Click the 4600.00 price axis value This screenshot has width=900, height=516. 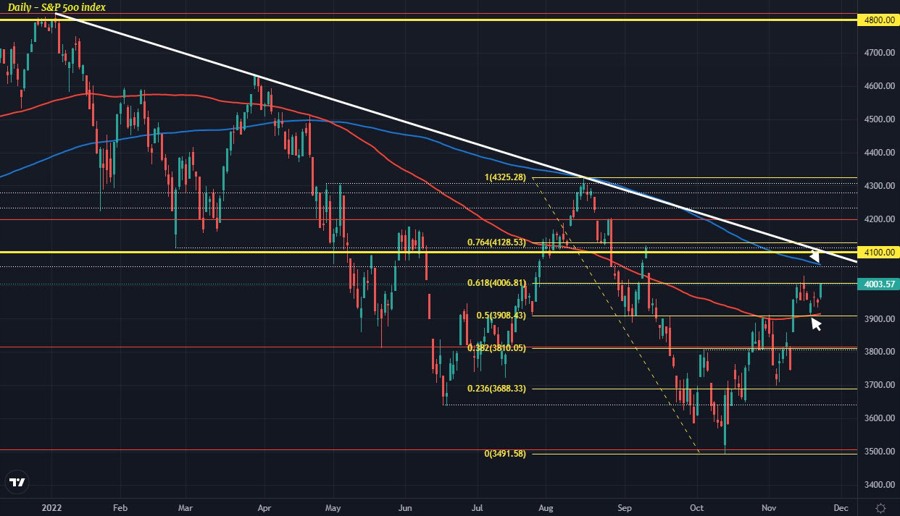[x=879, y=86]
